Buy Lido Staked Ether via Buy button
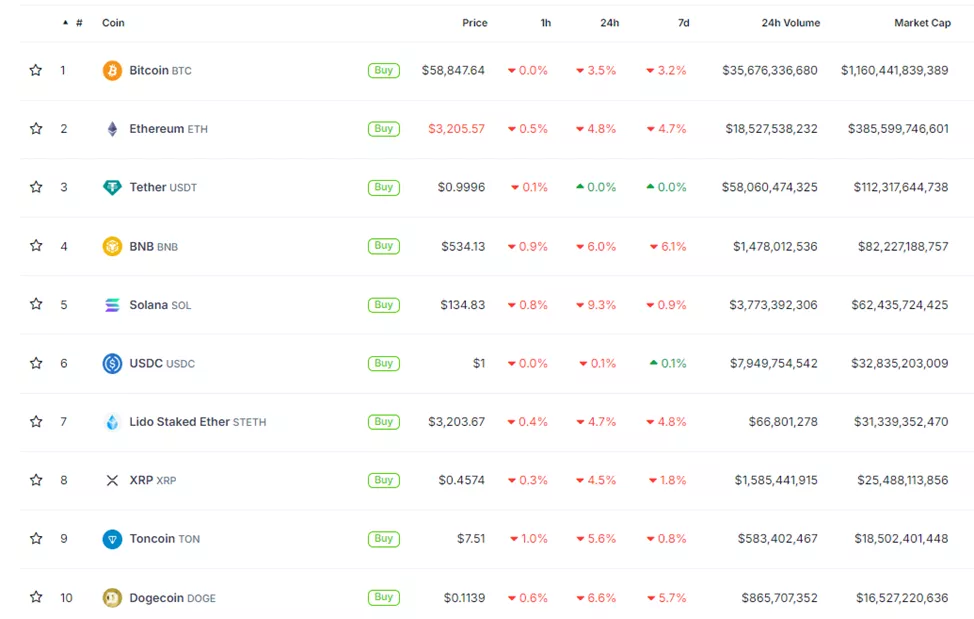The width and height of the screenshot is (974, 619). 384,422
